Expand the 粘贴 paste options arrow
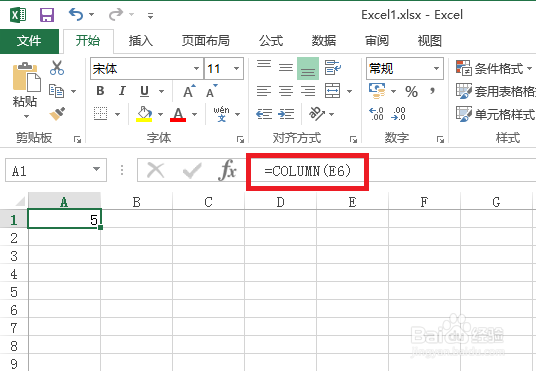Screen dimensions: 536x371 (26, 116)
